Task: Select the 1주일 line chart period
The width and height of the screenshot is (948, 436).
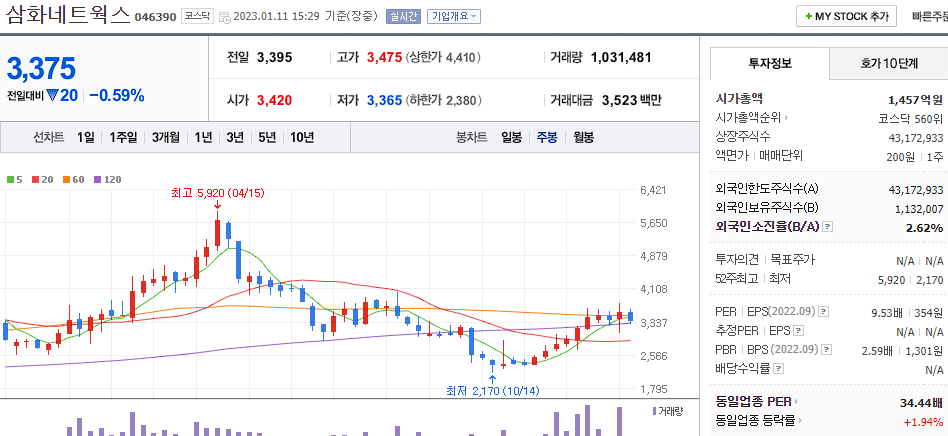Action: click(123, 137)
